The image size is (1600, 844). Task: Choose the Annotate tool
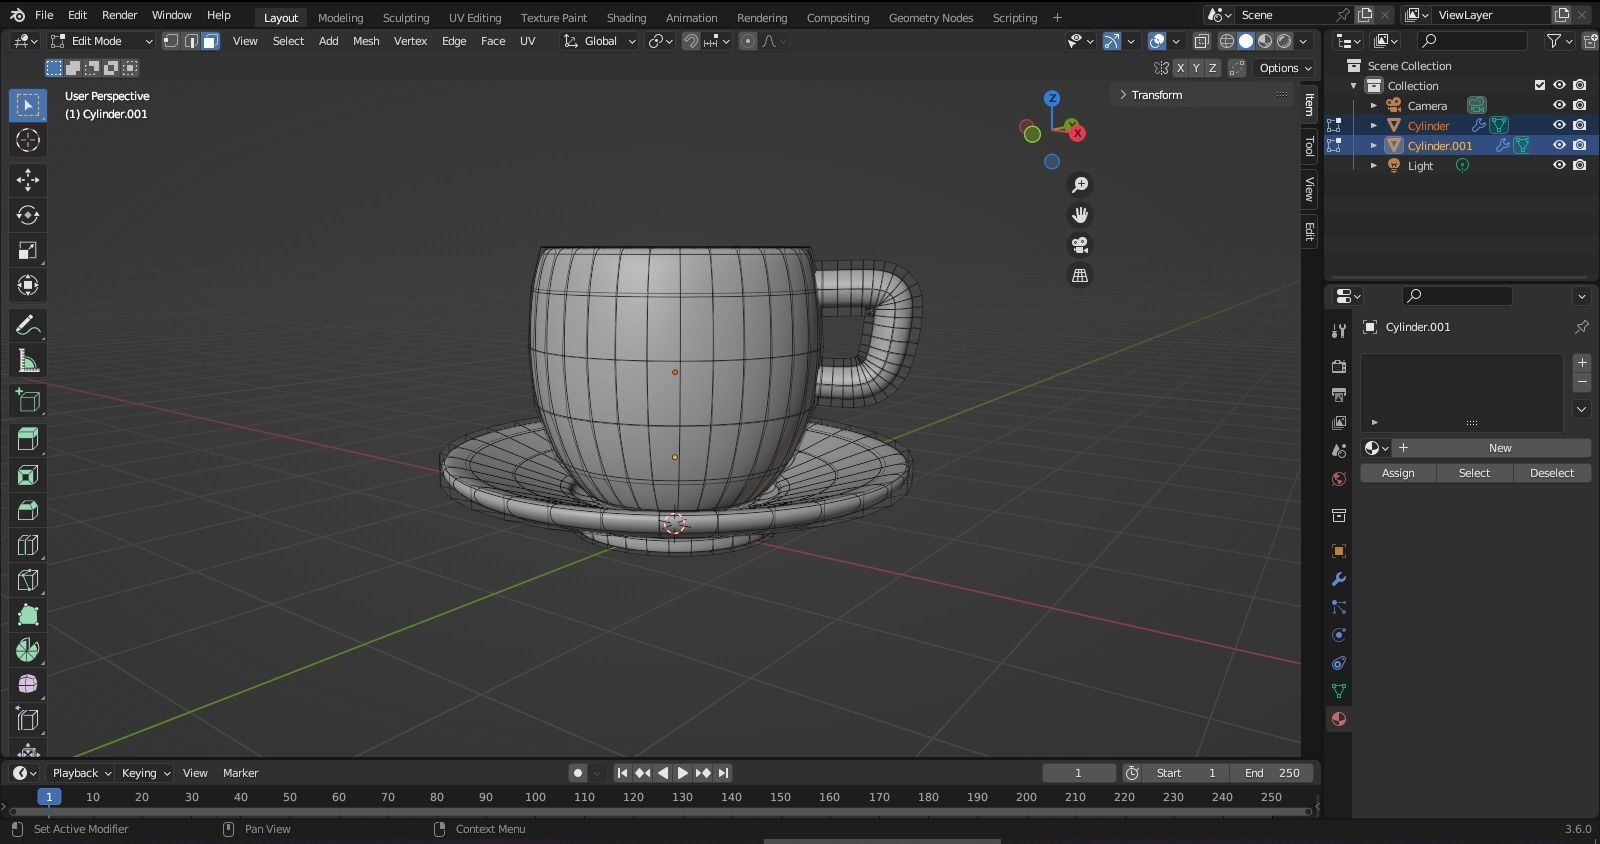[28, 326]
